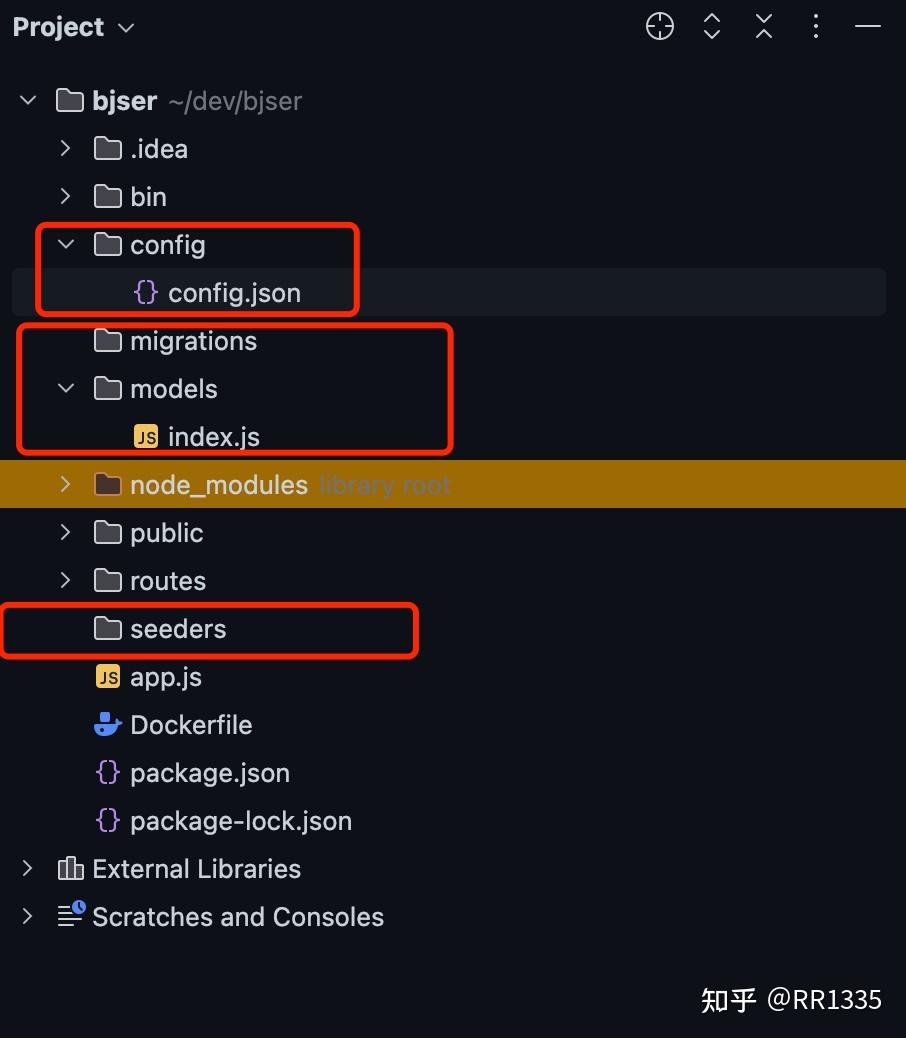
Task: Click the Scratches and Consoles icon
Action: click(70, 917)
